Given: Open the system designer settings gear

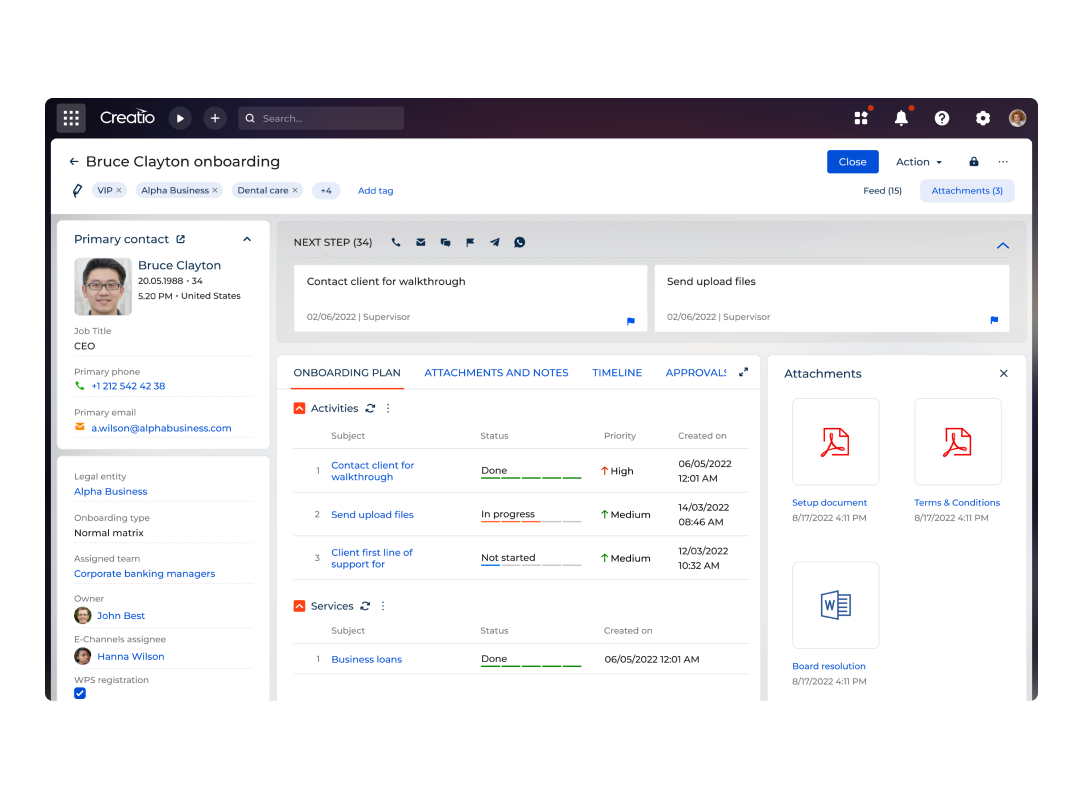Looking at the screenshot, I should (x=982, y=117).
